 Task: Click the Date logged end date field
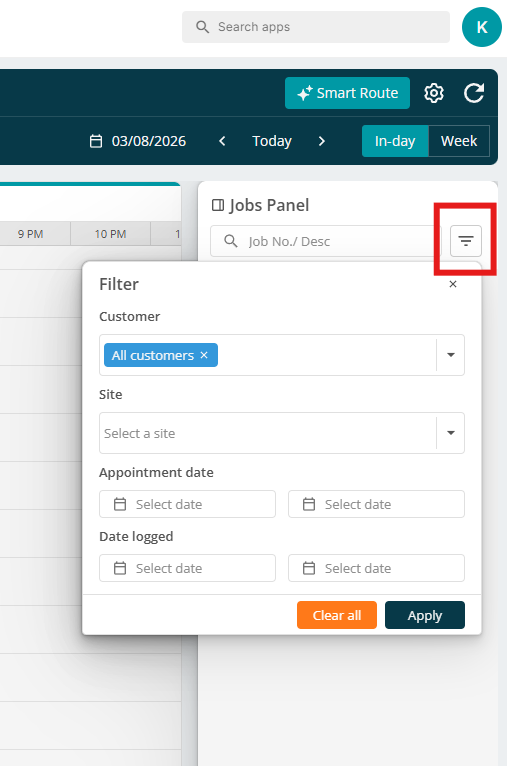[x=376, y=568]
